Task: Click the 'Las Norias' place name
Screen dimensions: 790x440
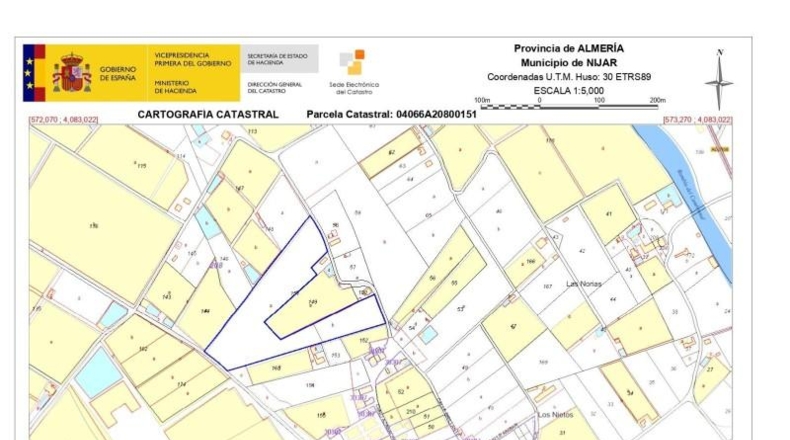Action: point(584,284)
